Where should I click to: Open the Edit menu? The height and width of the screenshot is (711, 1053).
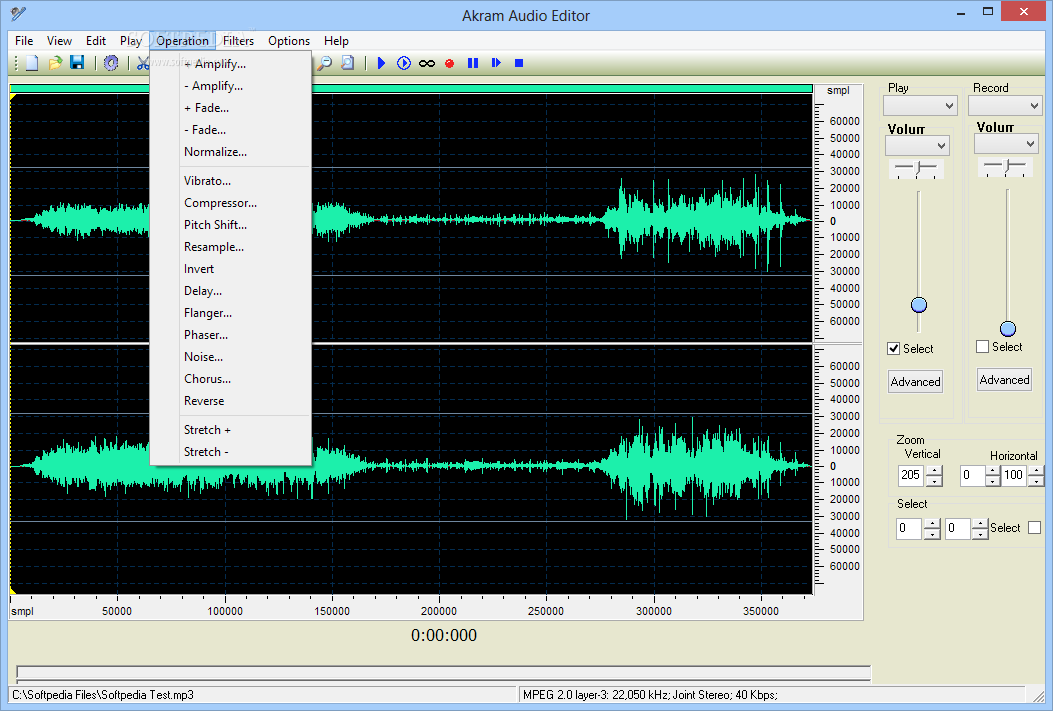pyautogui.click(x=95, y=41)
